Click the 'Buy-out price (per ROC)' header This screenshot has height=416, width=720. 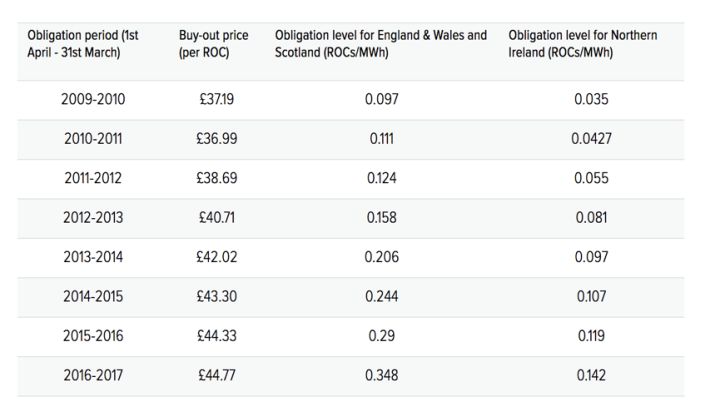pos(213,43)
